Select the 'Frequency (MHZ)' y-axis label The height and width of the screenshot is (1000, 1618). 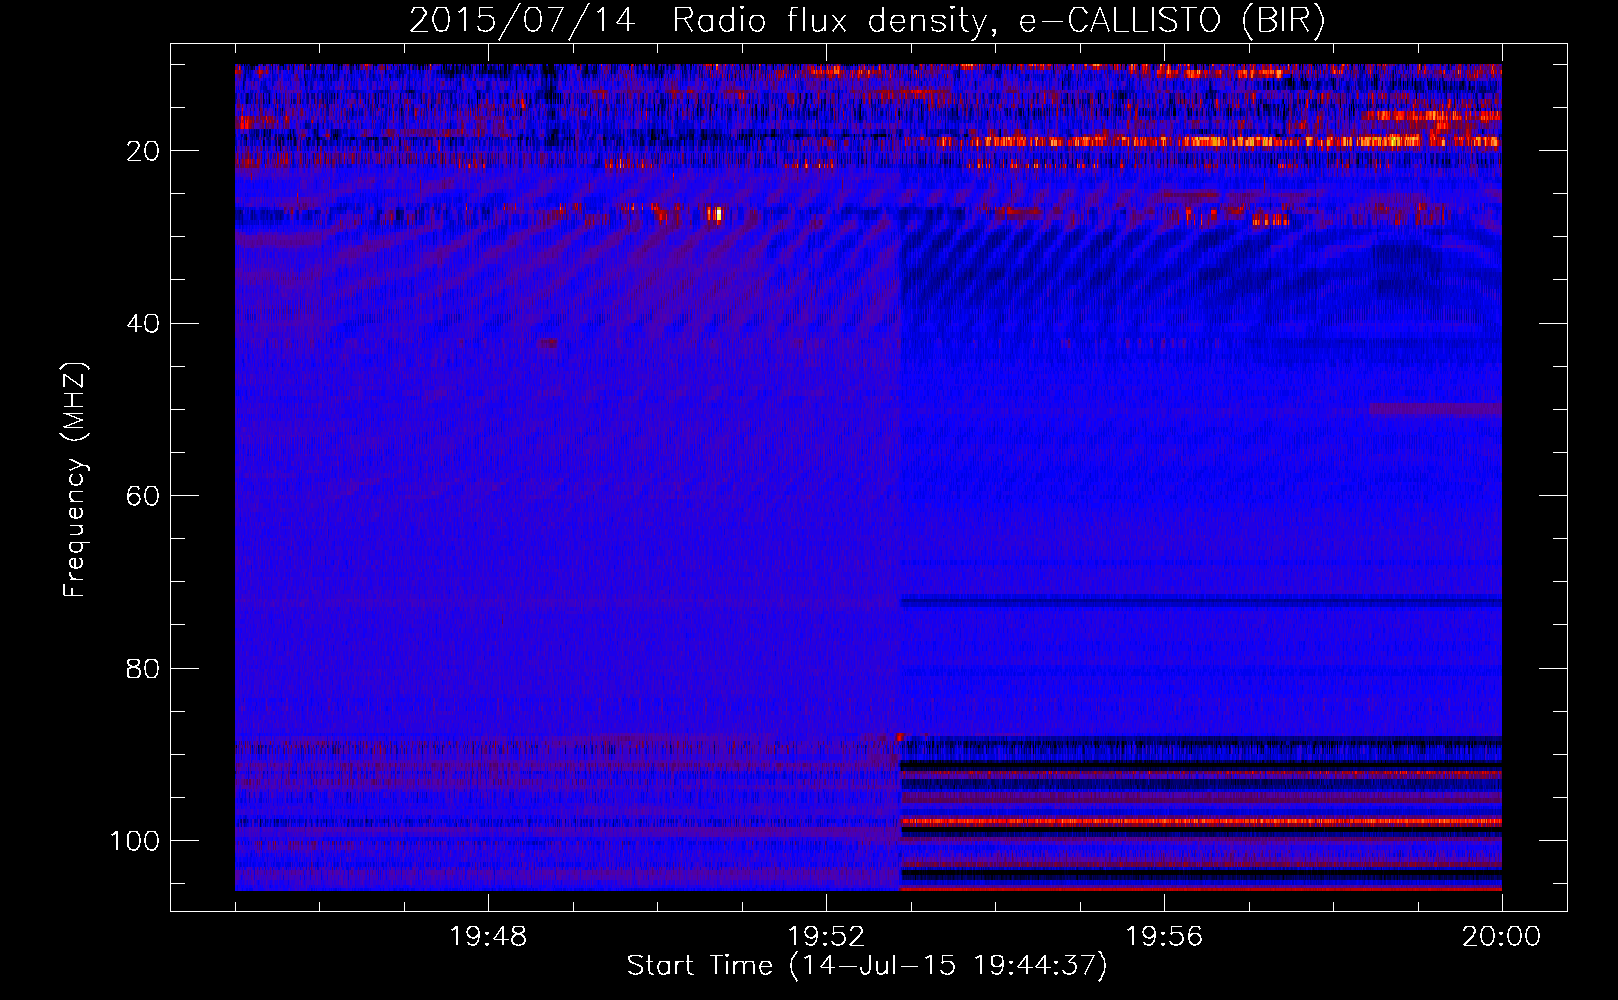pyautogui.click(x=75, y=480)
